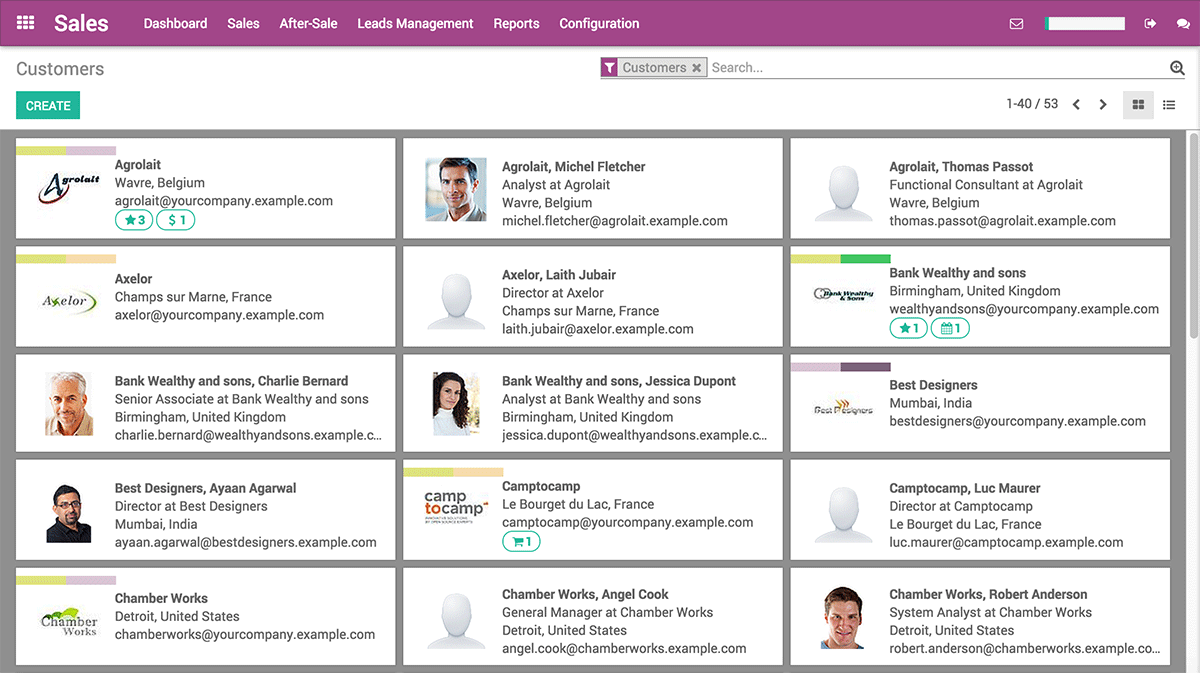View Bank Wealthy and sons meetings badge
Image resolution: width=1200 pixels, height=673 pixels.
[x=950, y=327]
